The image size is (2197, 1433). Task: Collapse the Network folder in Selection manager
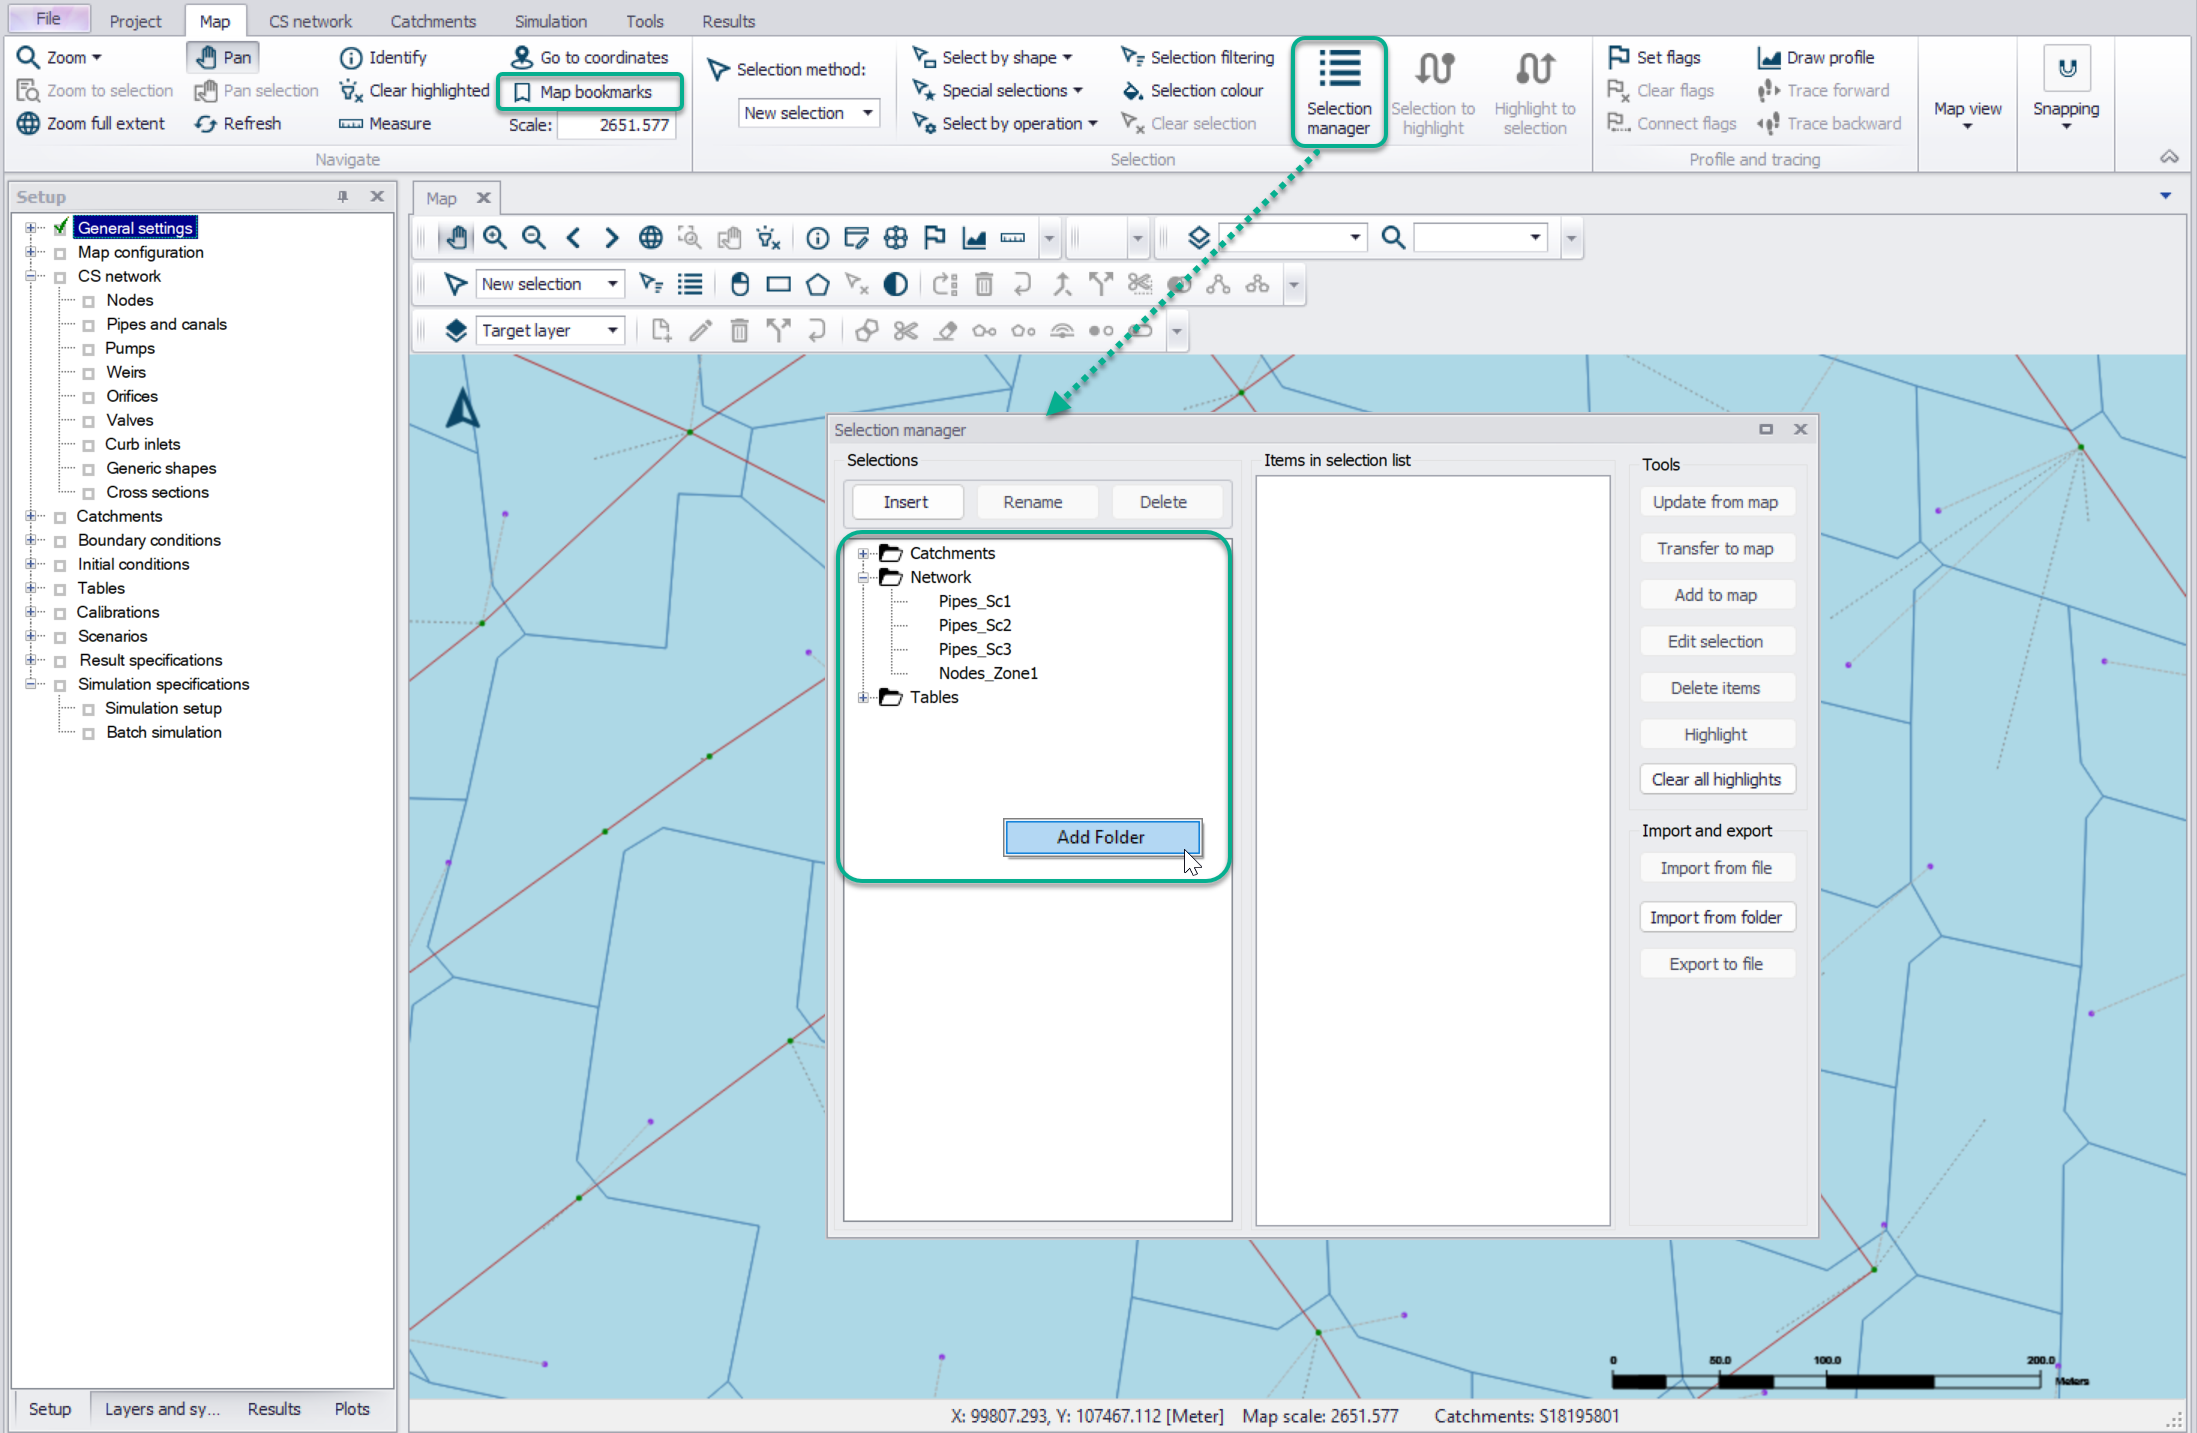pyautogui.click(x=863, y=577)
